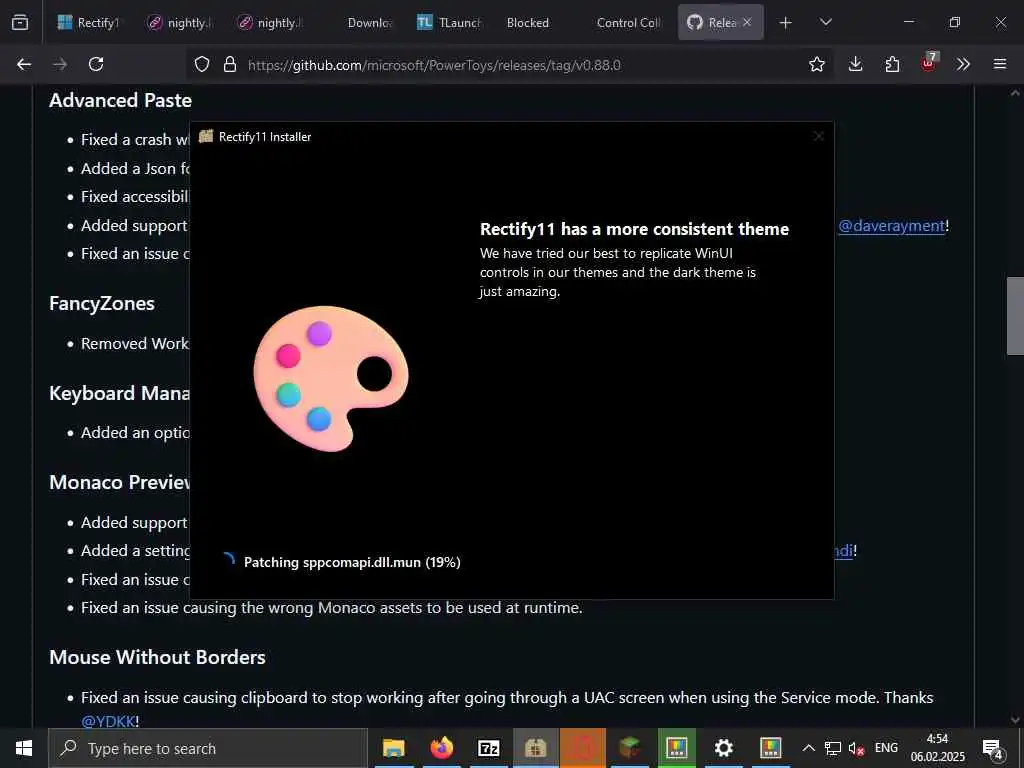Open the orange-highlighted taskbar app
The width and height of the screenshot is (1024, 768).
pos(583,748)
